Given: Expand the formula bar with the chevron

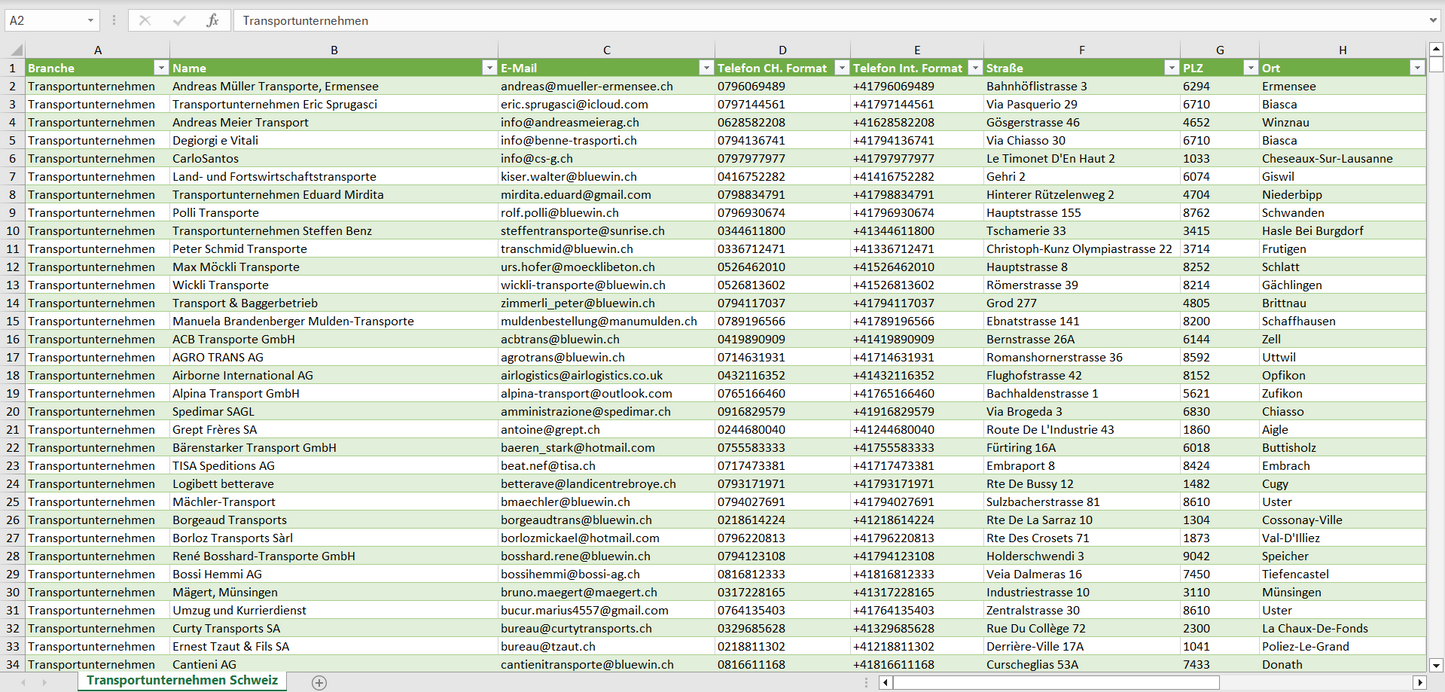Looking at the screenshot, I should tap(1434, 20).
